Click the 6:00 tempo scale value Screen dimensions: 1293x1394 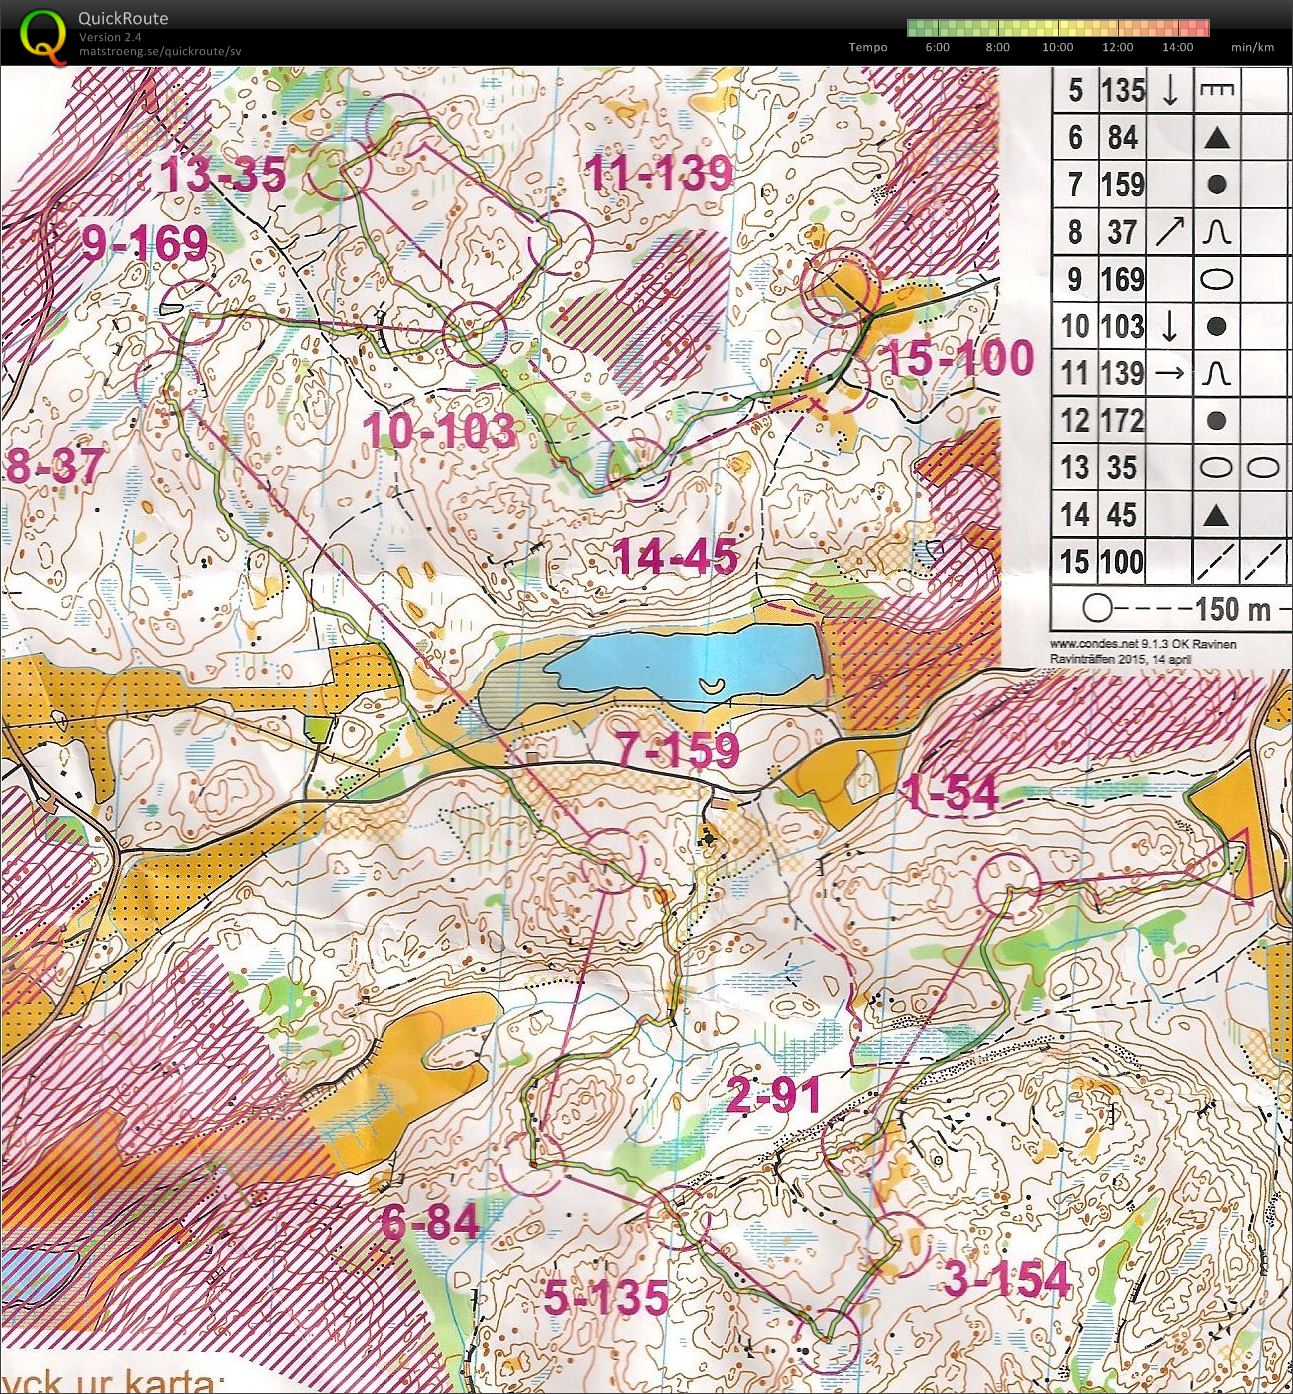[x=938, y=47]
